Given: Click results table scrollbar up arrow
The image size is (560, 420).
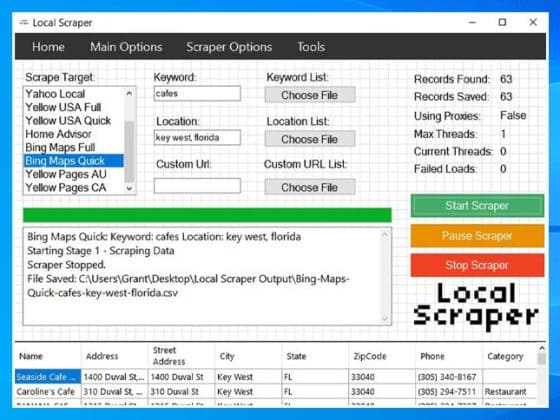Looking at the screenshot, I should 542,348.
